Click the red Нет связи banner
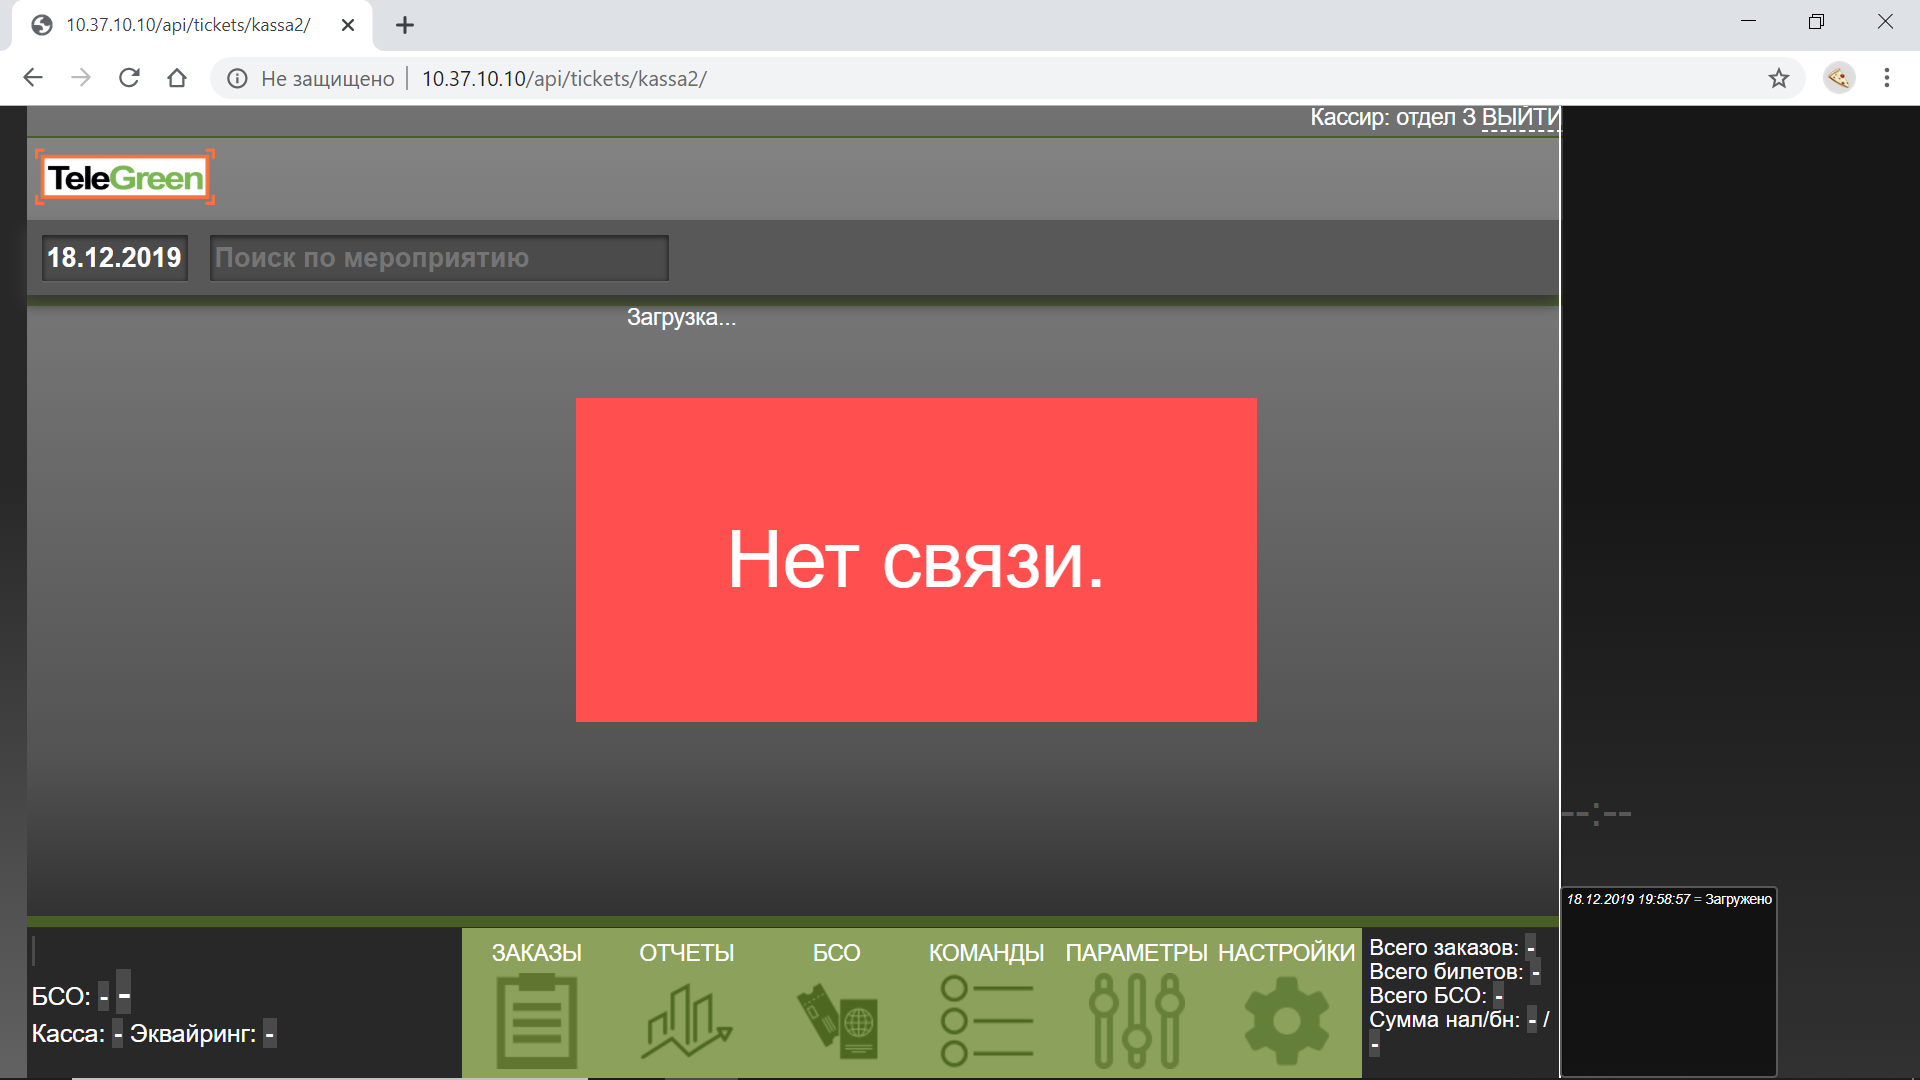1920x1080 pixels. click(916, 560)
